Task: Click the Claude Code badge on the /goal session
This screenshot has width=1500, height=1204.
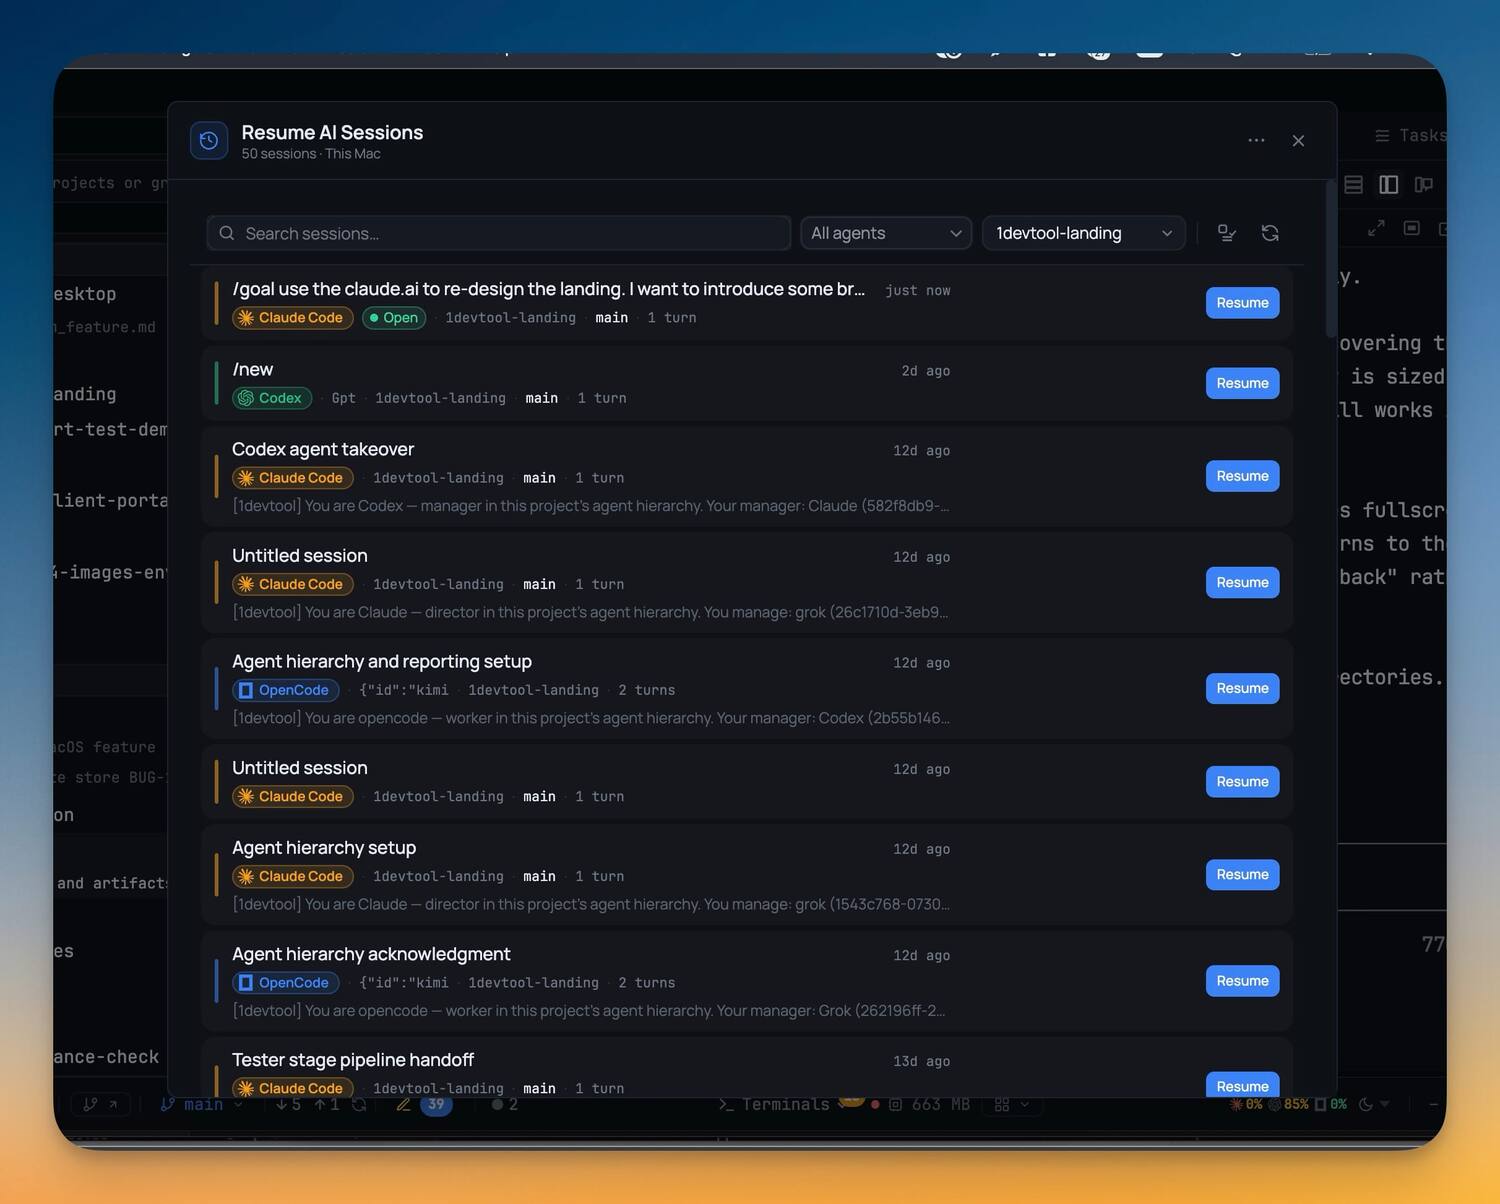Action: click(x=292, y=318)
